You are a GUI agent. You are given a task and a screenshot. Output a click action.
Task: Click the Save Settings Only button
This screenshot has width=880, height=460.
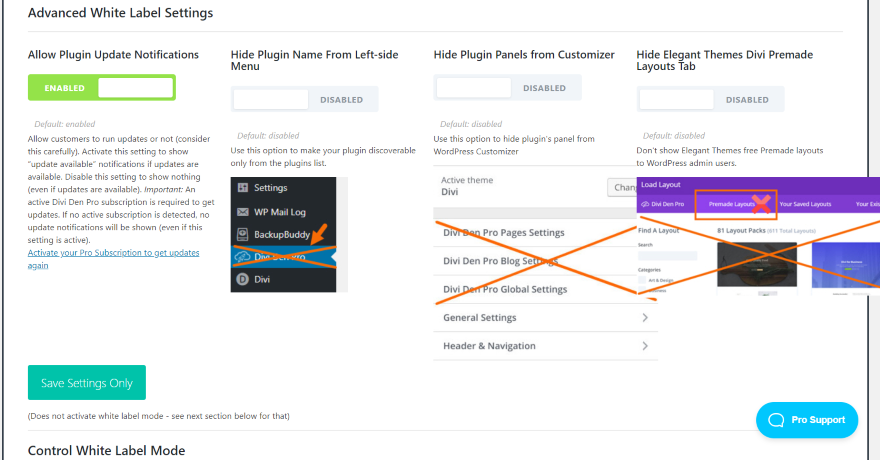point(87,383)
